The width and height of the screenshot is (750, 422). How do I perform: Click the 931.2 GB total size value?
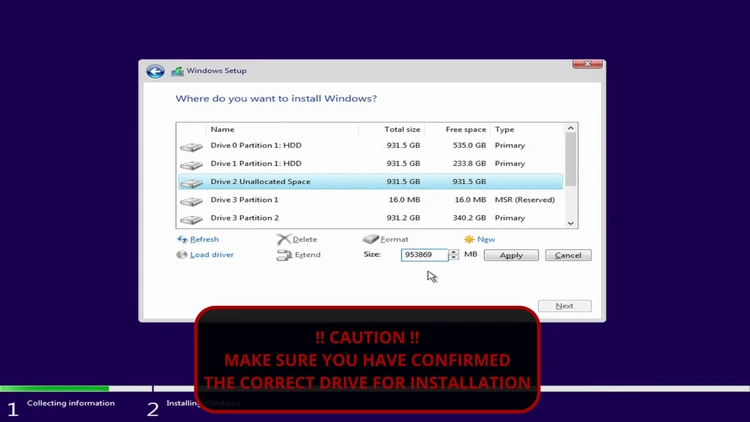coord(403,218)
